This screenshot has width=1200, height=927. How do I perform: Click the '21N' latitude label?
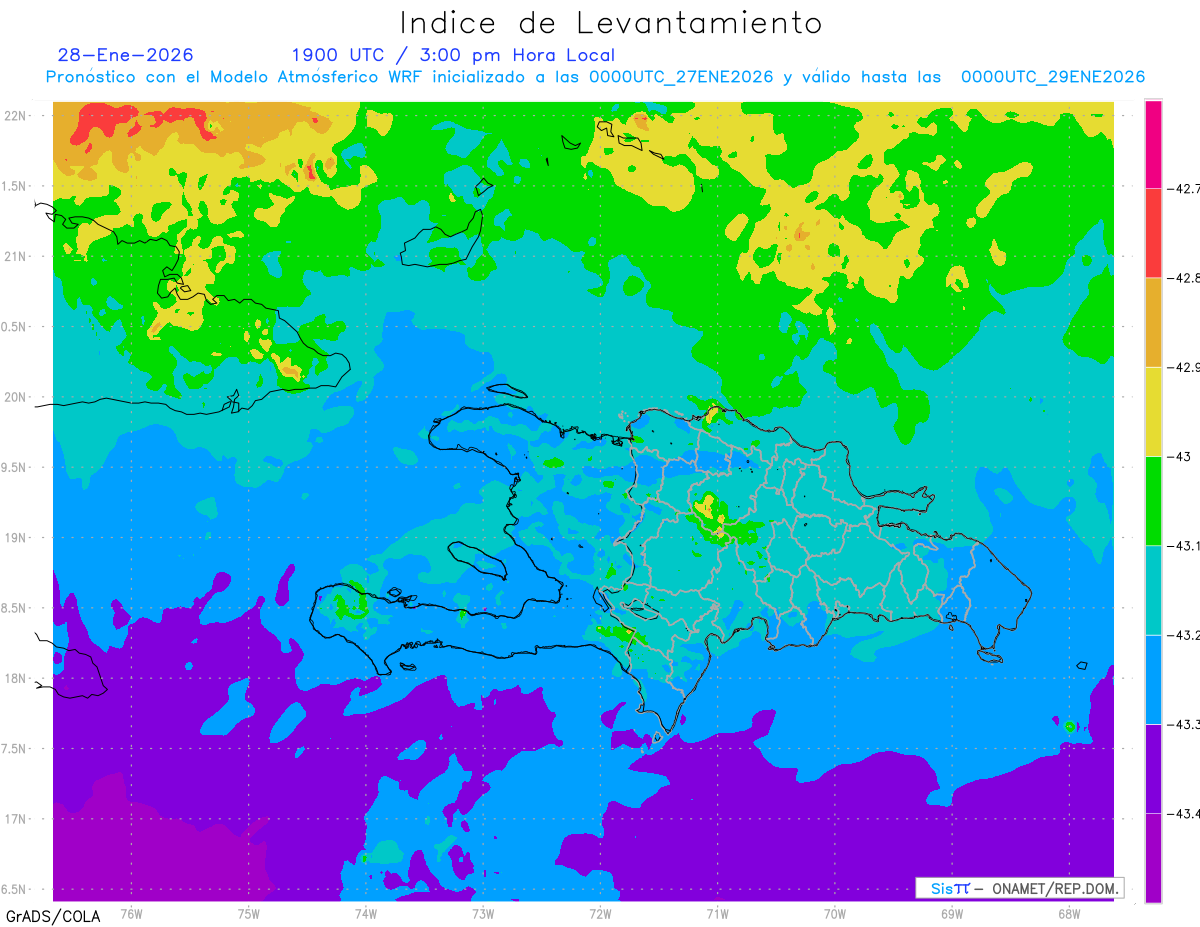pos(16,256)
